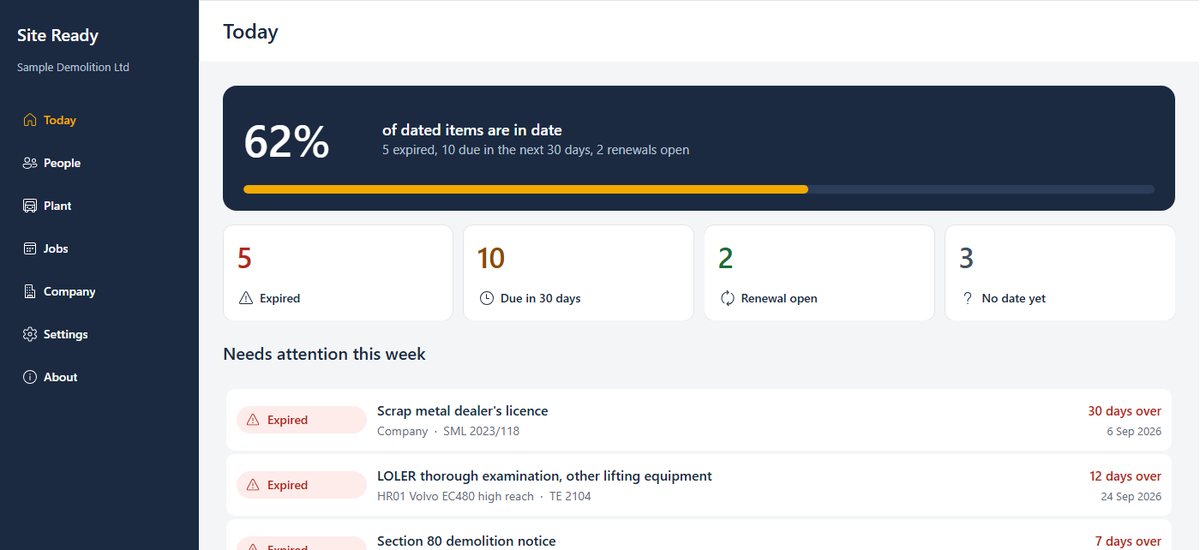Click the date '6 Sep 2026'
This screenshot has height=550, width=1200.
point(1134,431)
